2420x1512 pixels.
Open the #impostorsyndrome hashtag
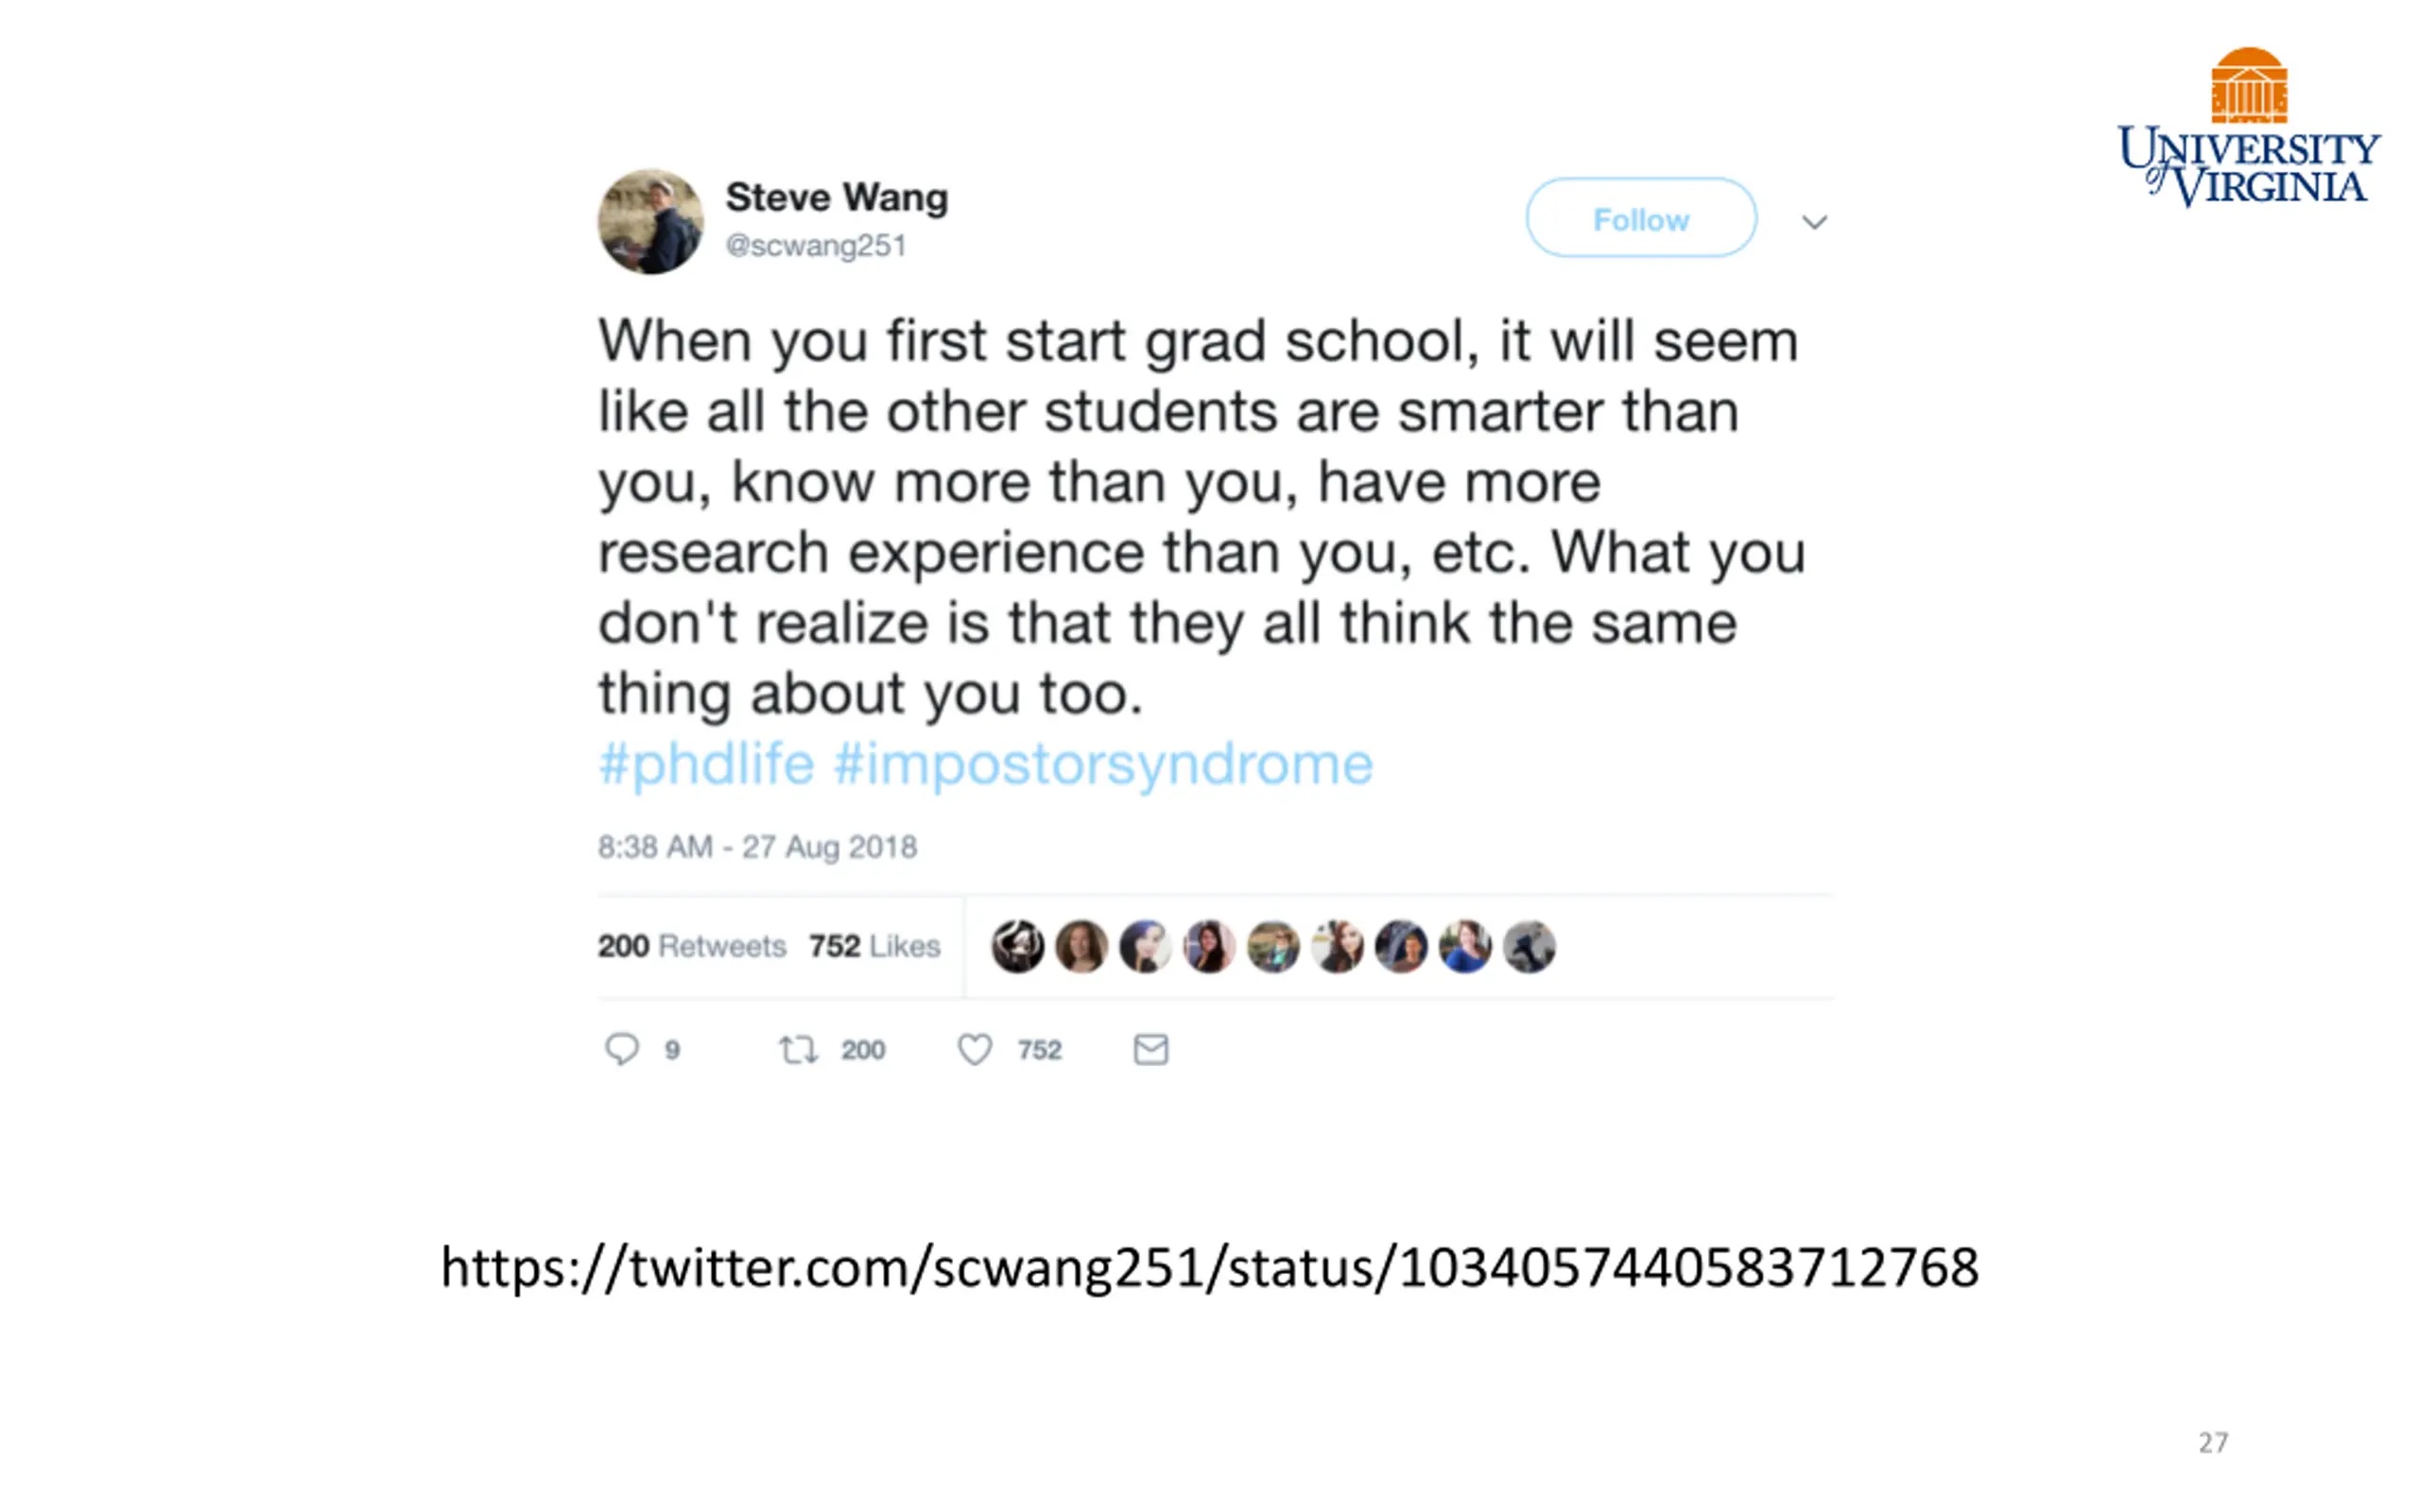[x=1103, y=765]
